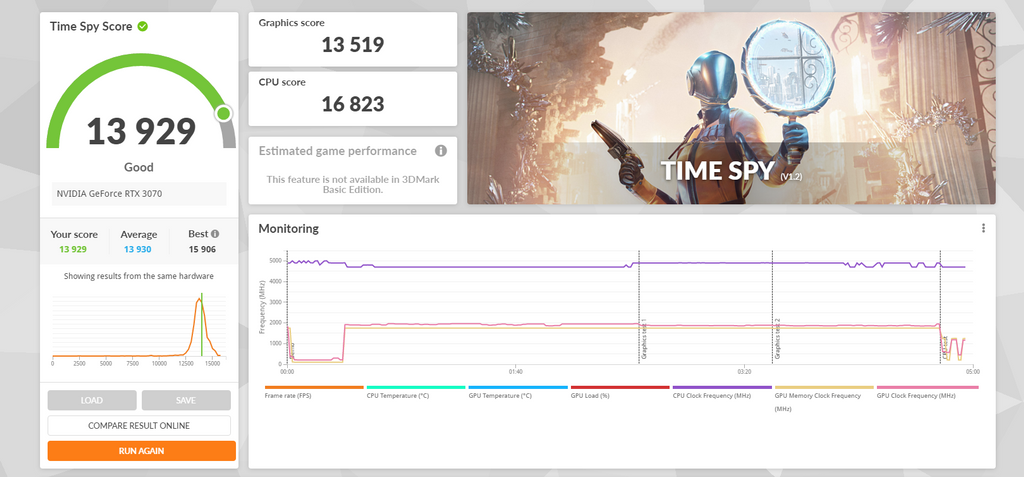
Task: Click the Monitoring heading
Action: pos(289,229)
